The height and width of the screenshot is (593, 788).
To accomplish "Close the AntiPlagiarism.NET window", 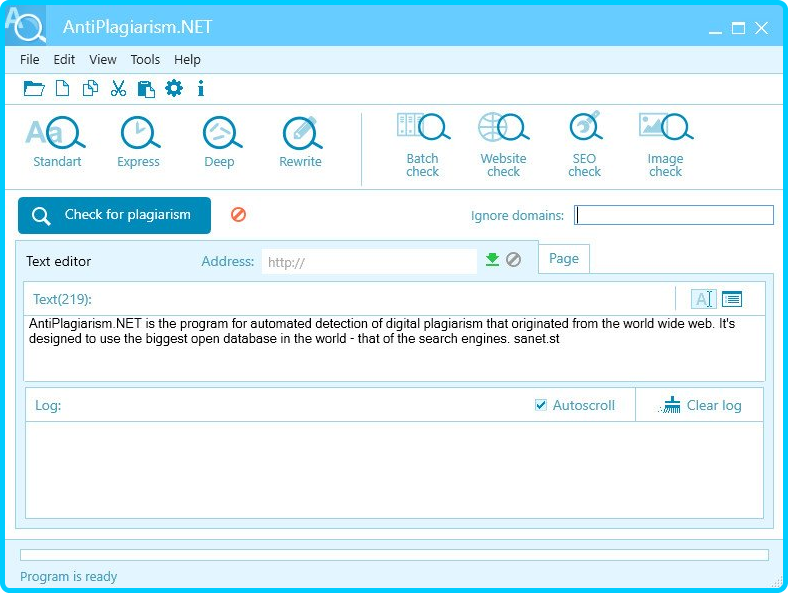I will pos(761,28).
